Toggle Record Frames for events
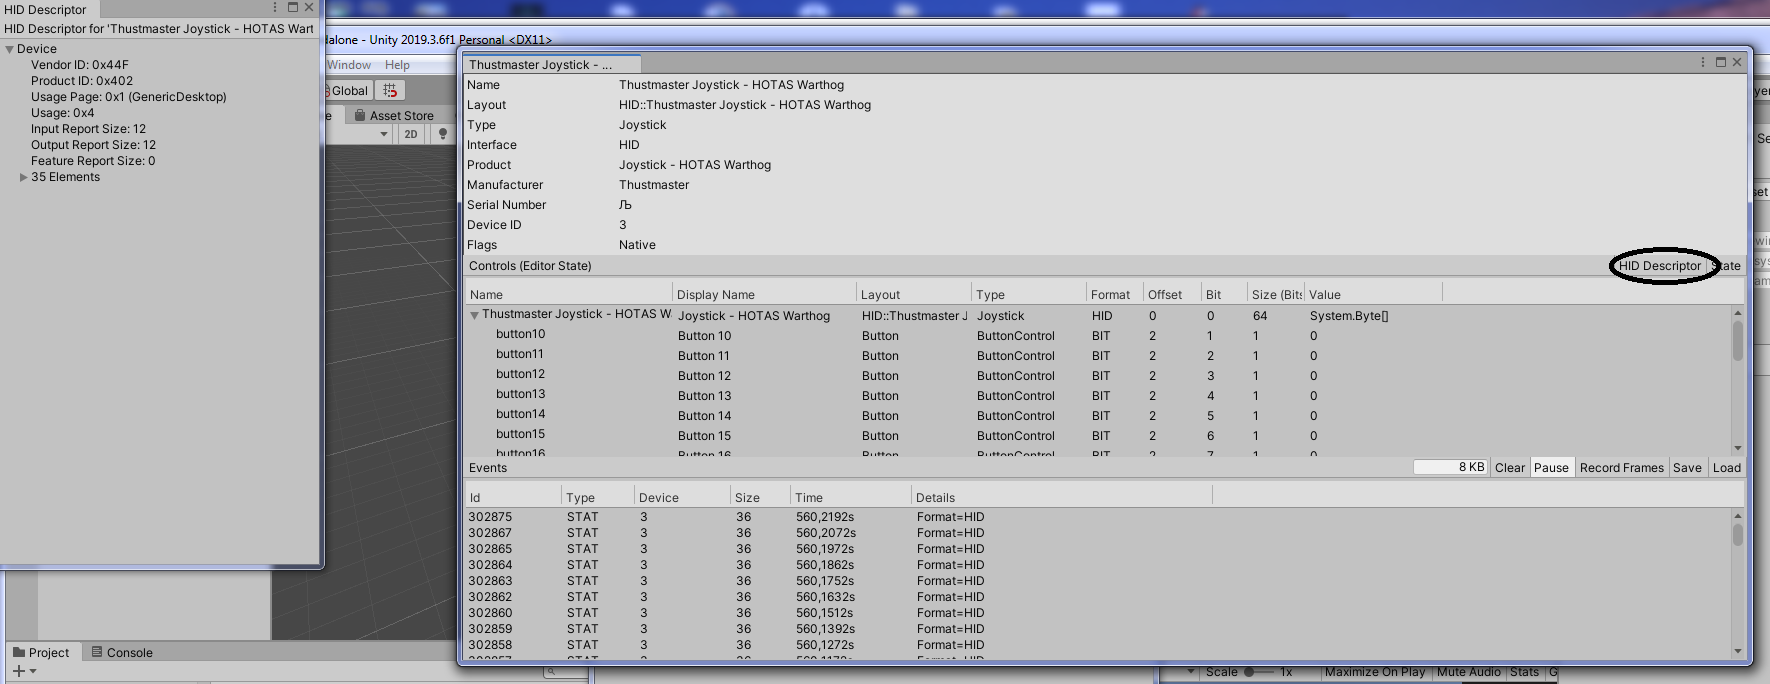Viewport: 1770px width, 684px height. point(1621,468)
